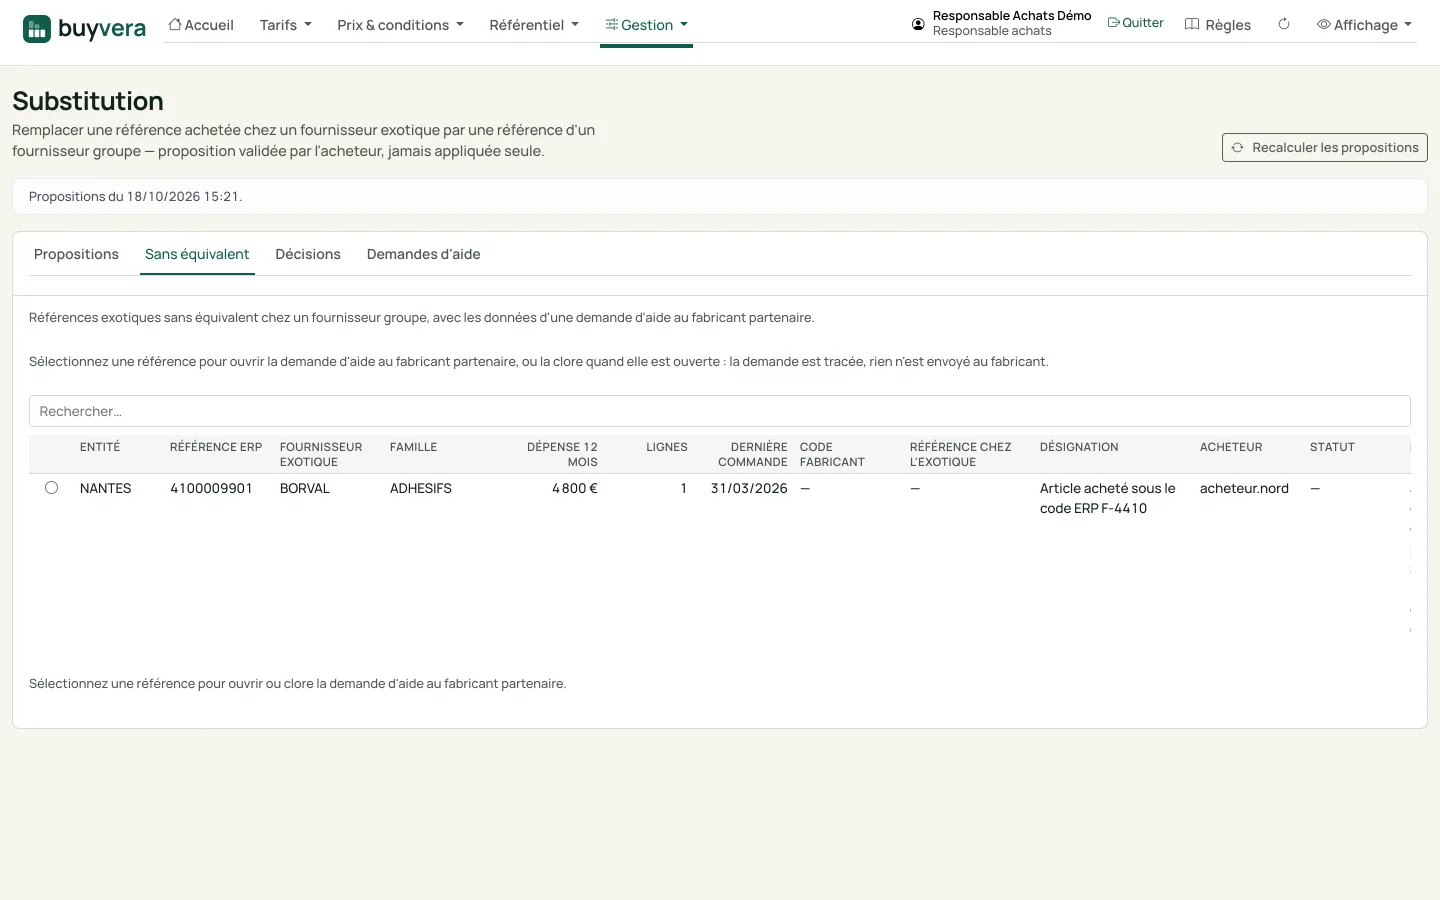Click the STATUT column header
Screen dimensions: 1440x900
[1332, 447]
